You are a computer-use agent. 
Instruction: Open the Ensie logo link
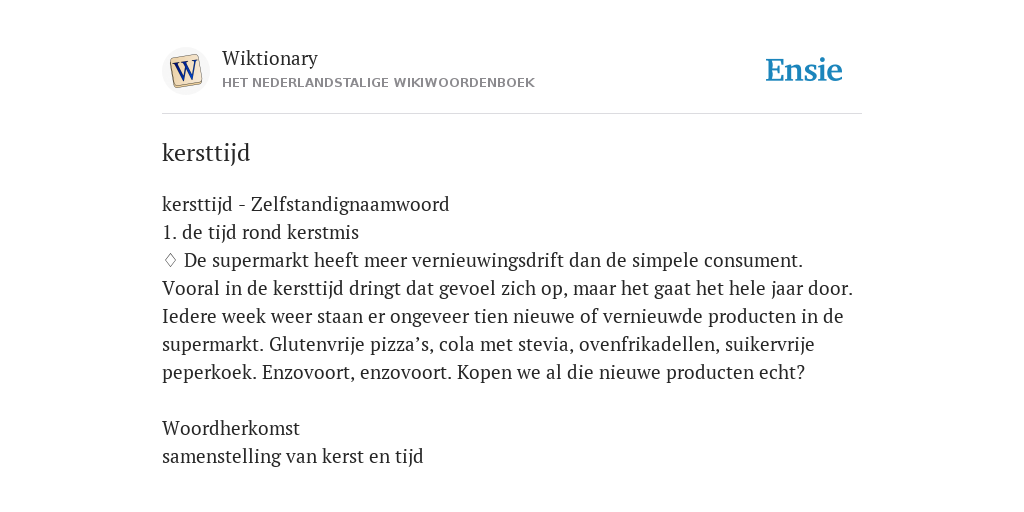click(804, 70)
